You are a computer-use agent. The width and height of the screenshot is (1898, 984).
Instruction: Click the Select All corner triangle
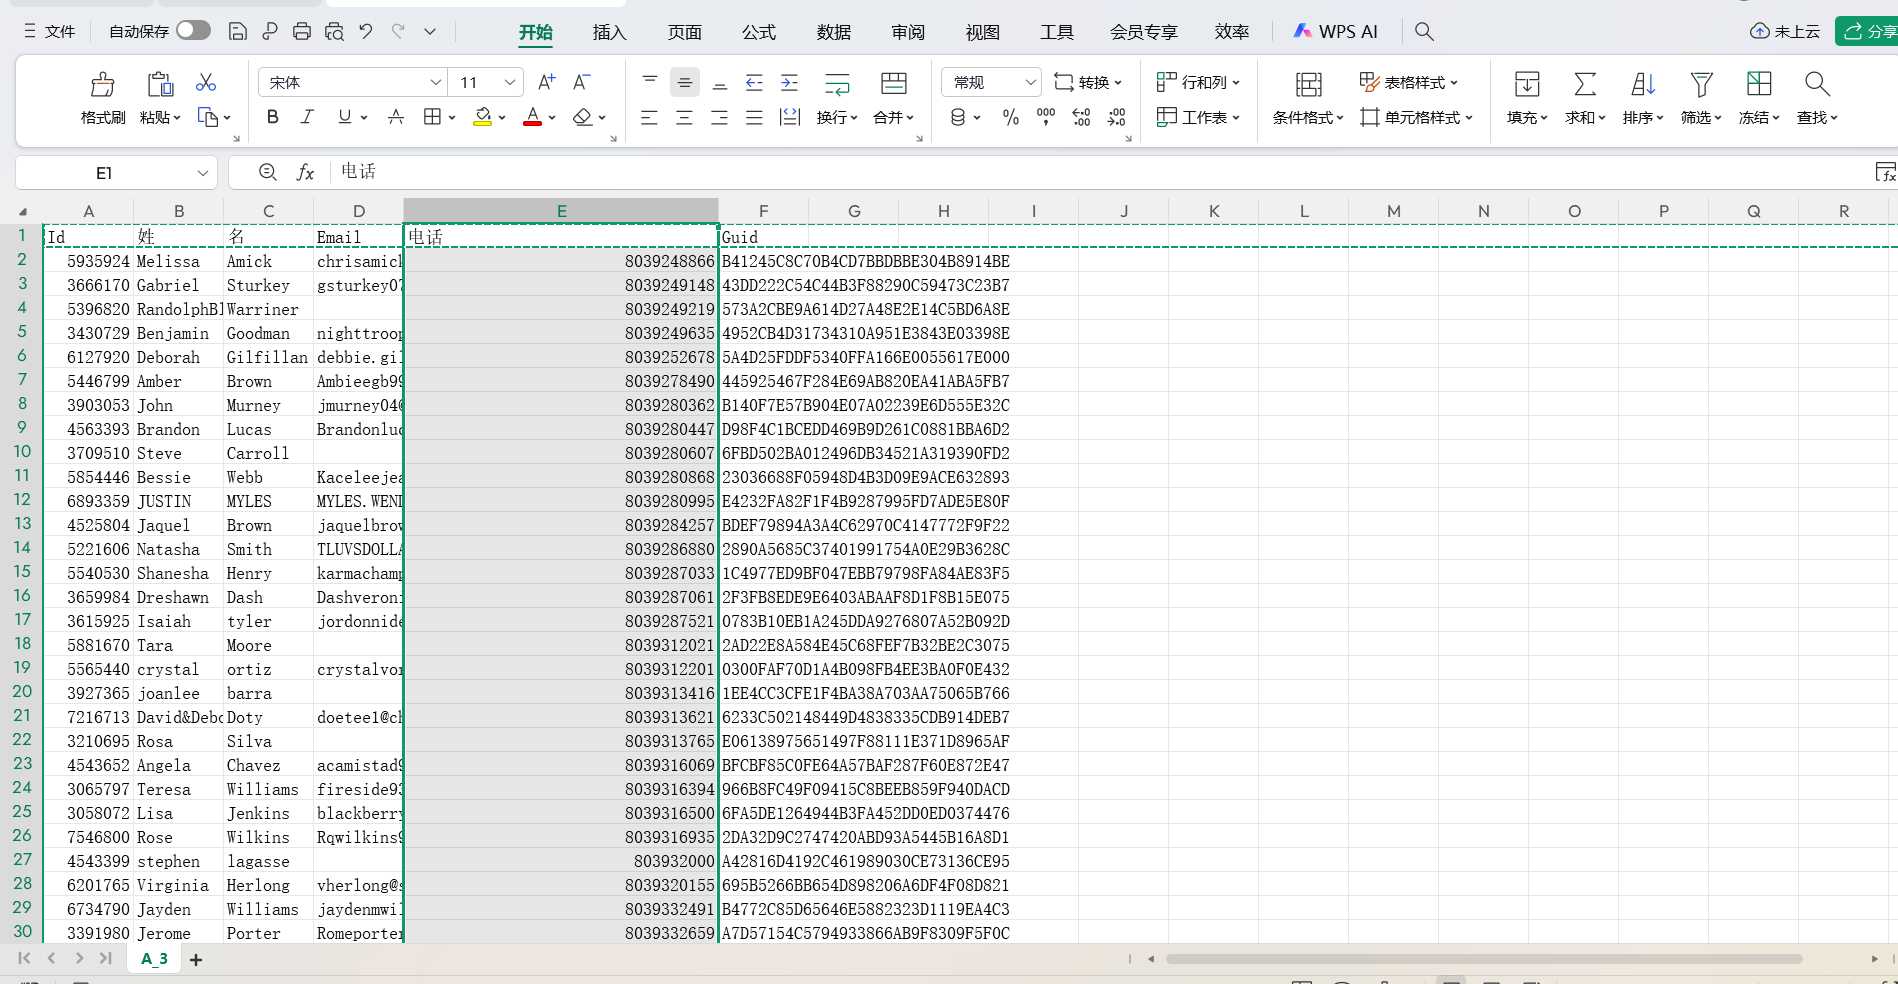click(22, 212)
